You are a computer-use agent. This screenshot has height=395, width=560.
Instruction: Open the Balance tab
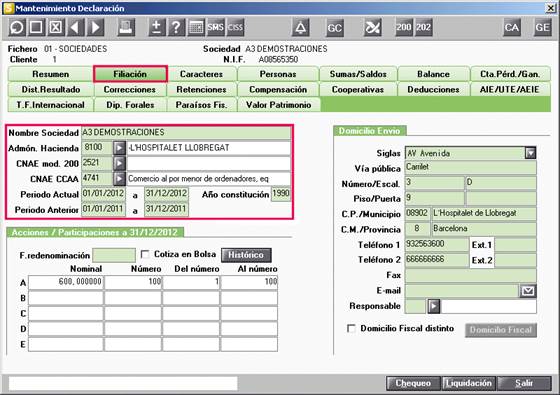tap(434, 74)
